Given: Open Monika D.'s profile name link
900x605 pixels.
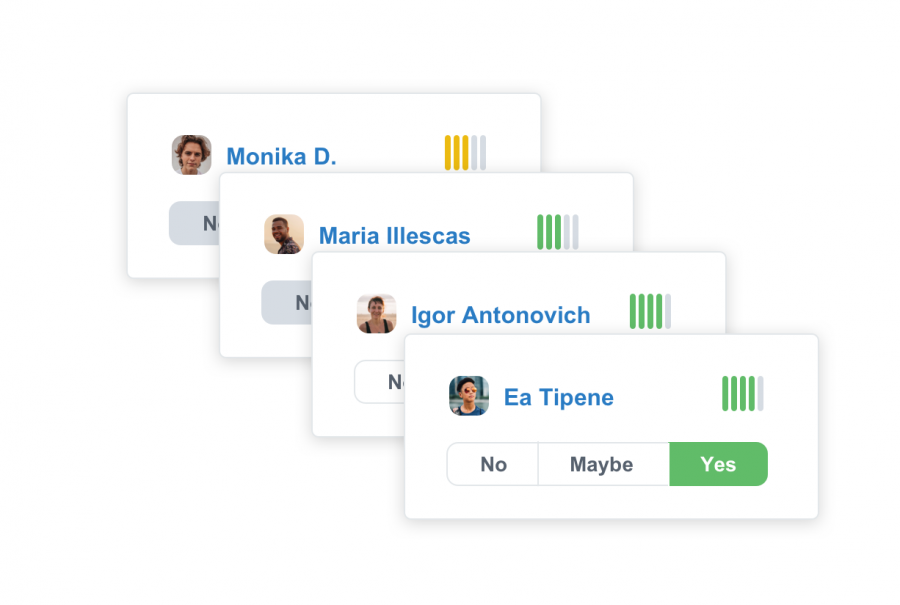Looking at the screenshot, I should tap(281, 156).
